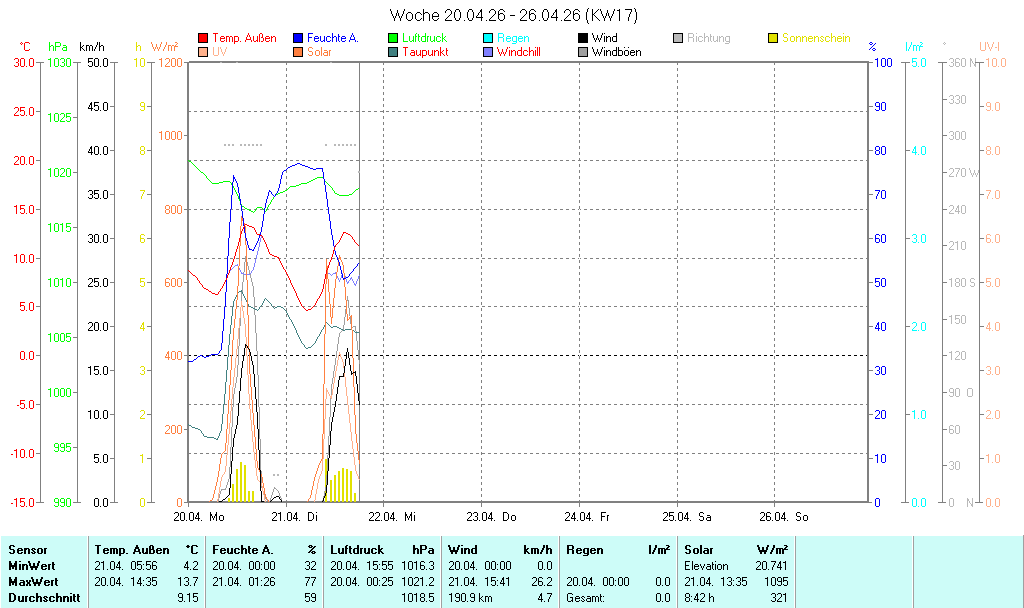Click the Taupunkt legend color box
Screen dimensions: 1024x608
(394, 52)
